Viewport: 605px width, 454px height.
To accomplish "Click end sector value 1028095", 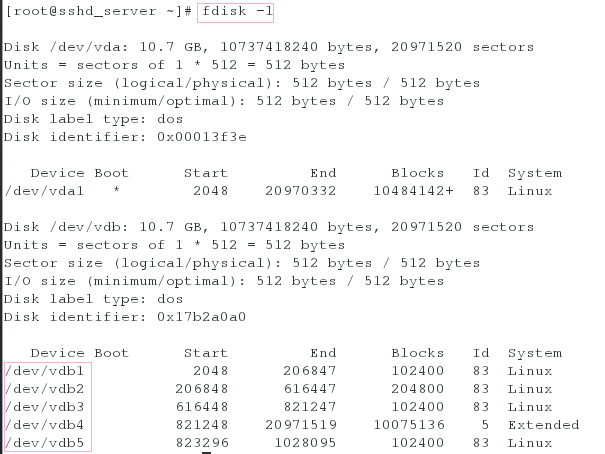I will click(x=305, y=443).
